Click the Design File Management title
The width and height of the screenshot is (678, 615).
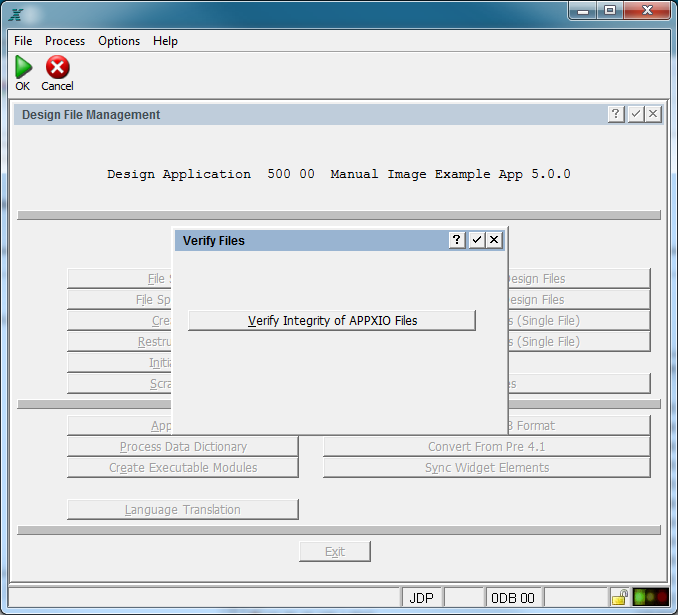pos(91,115)
